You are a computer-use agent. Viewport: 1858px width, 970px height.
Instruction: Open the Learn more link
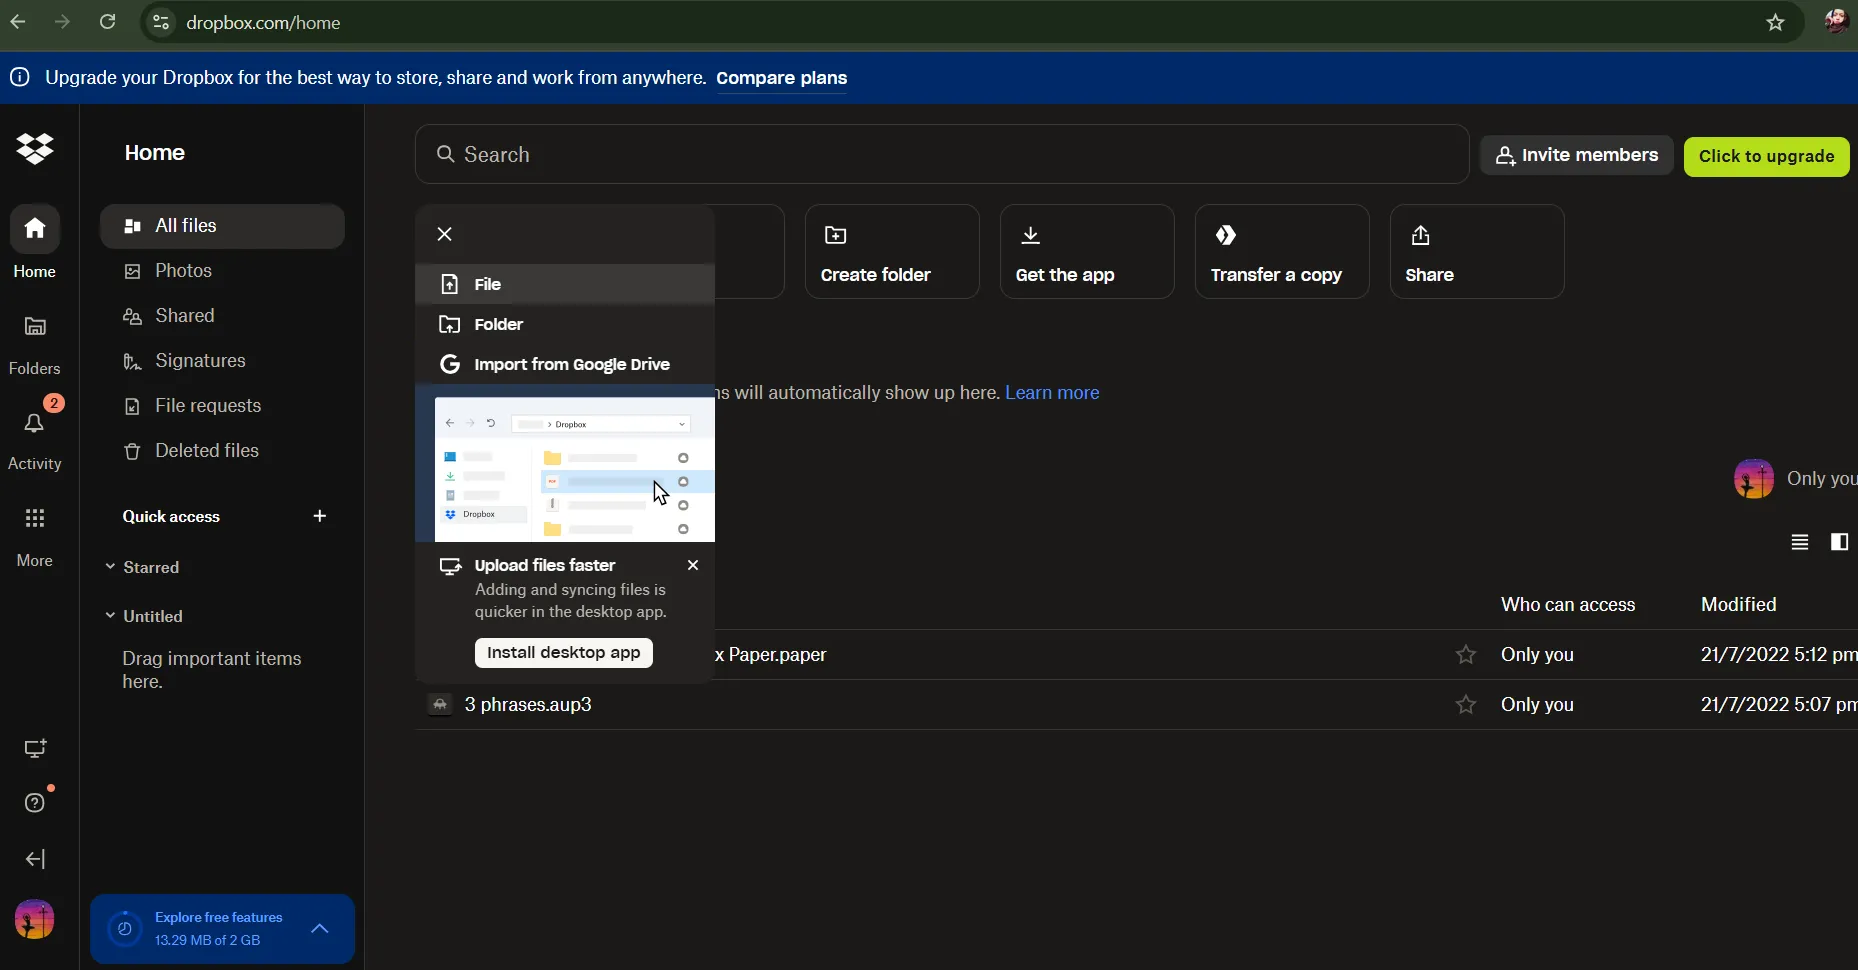[1052, 393]
